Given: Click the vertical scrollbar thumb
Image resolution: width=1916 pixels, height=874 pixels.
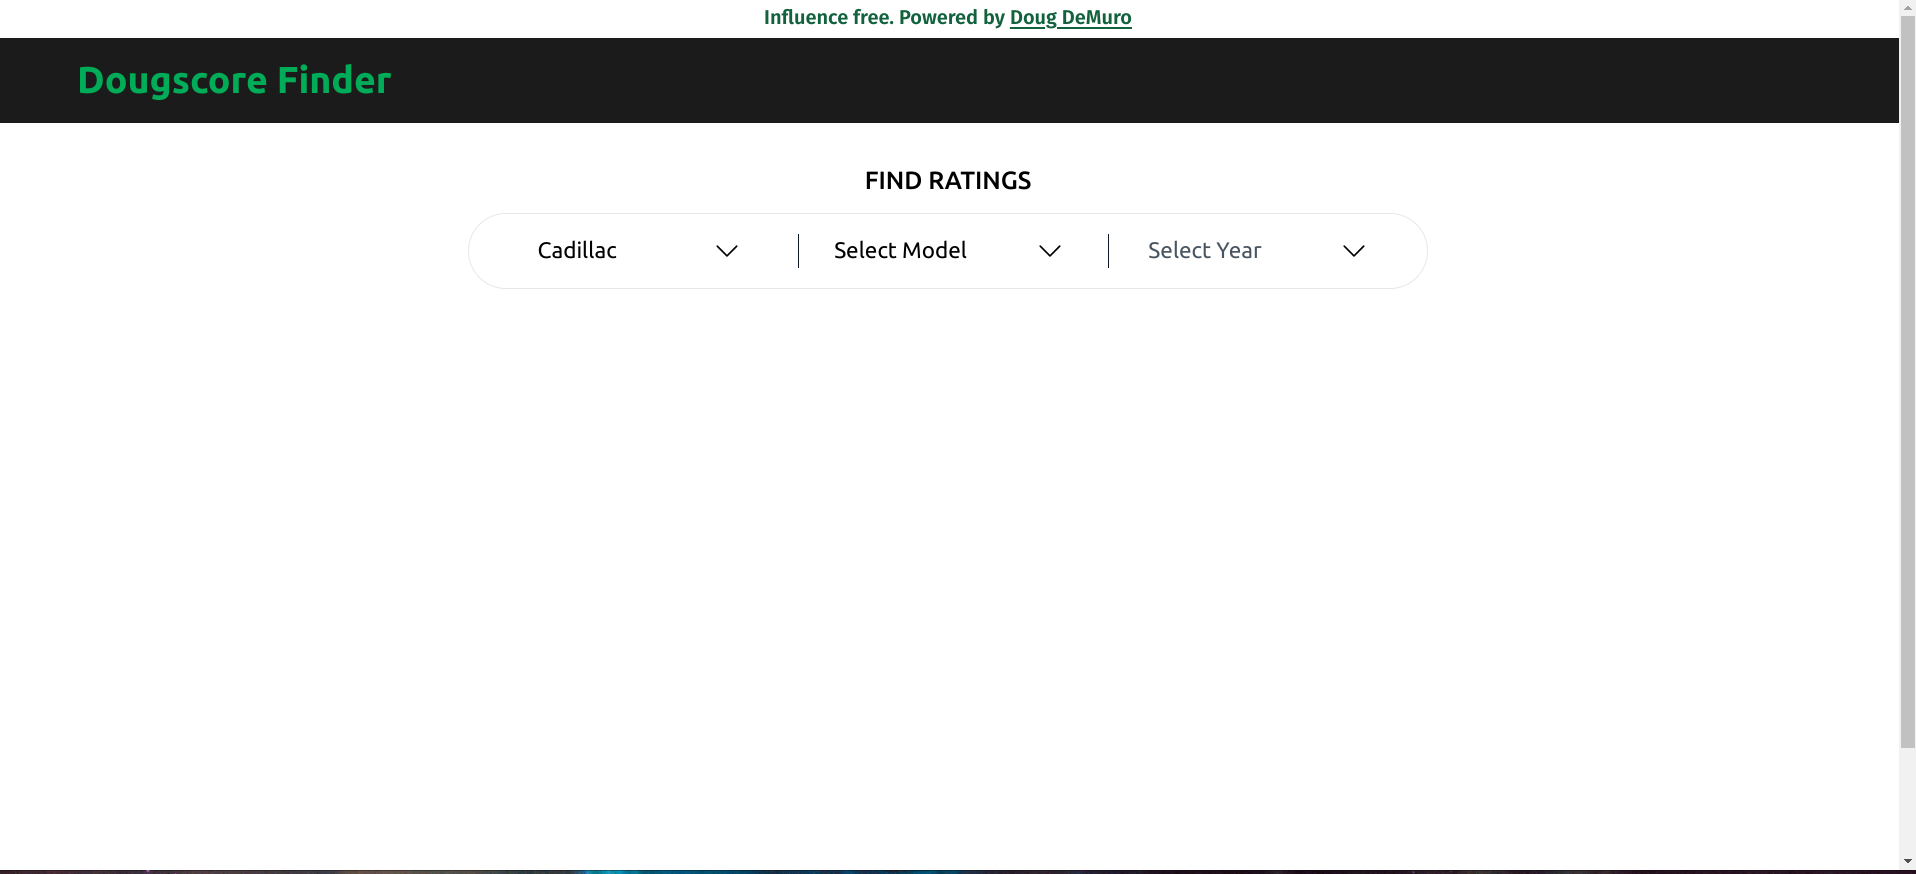Looking at the screenshot, I should click(1907, 381).
